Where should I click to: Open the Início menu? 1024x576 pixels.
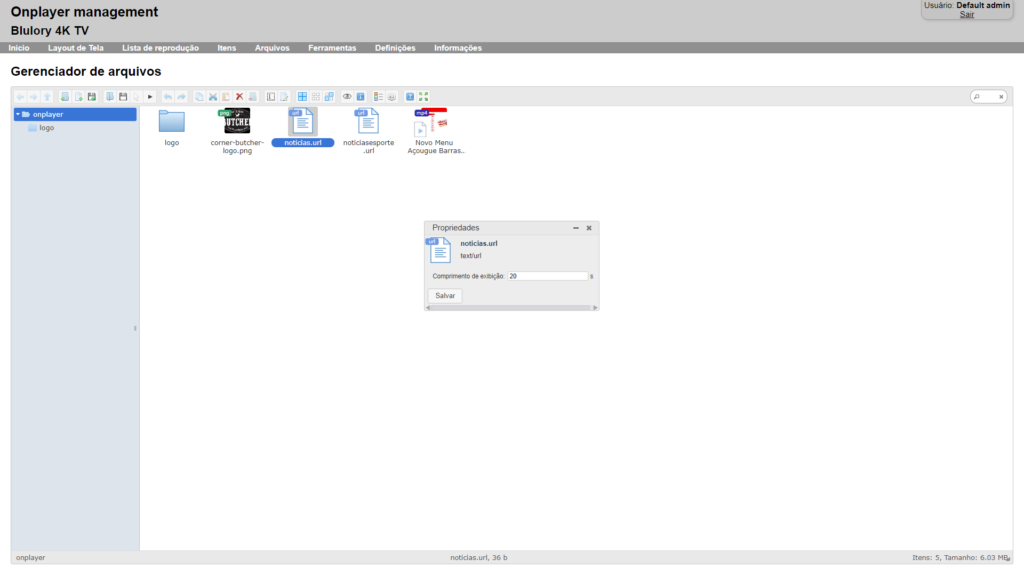pyautogui.click(x=19, y=48)
